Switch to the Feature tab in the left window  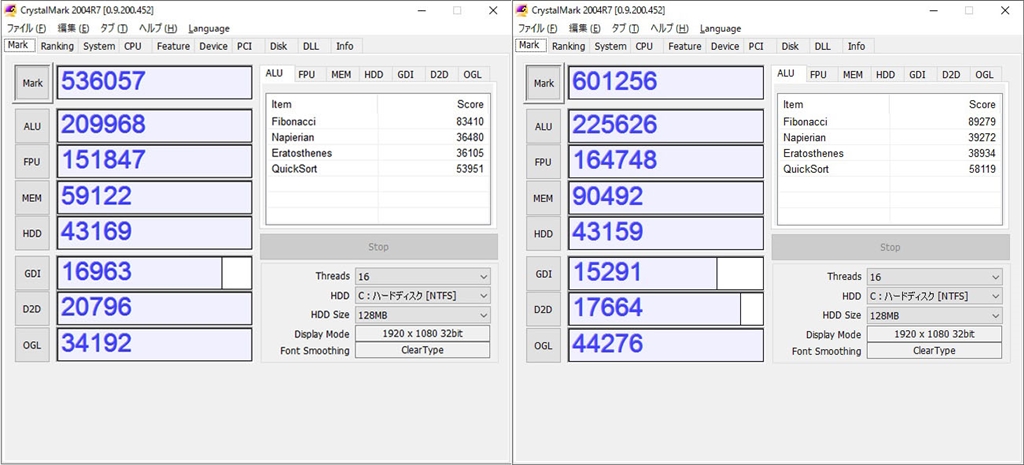[x=173, y=46]
